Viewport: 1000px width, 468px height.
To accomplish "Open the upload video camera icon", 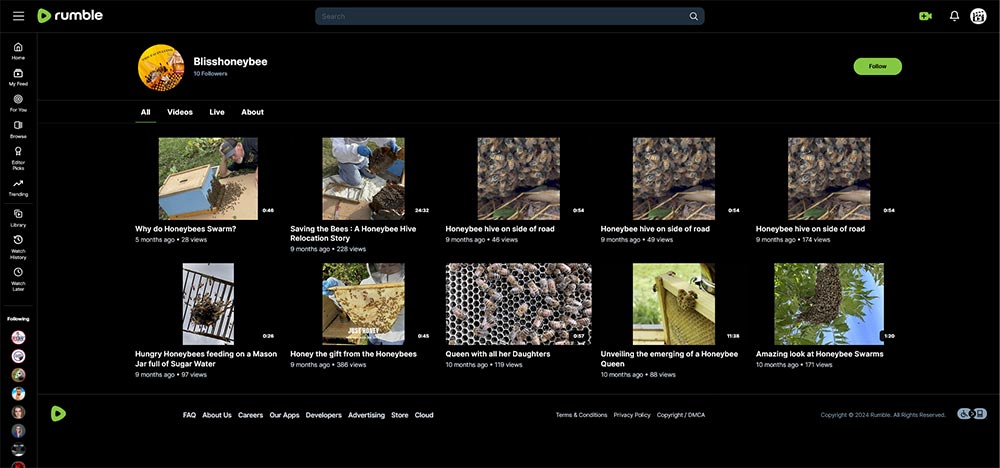I will (925, 16).
